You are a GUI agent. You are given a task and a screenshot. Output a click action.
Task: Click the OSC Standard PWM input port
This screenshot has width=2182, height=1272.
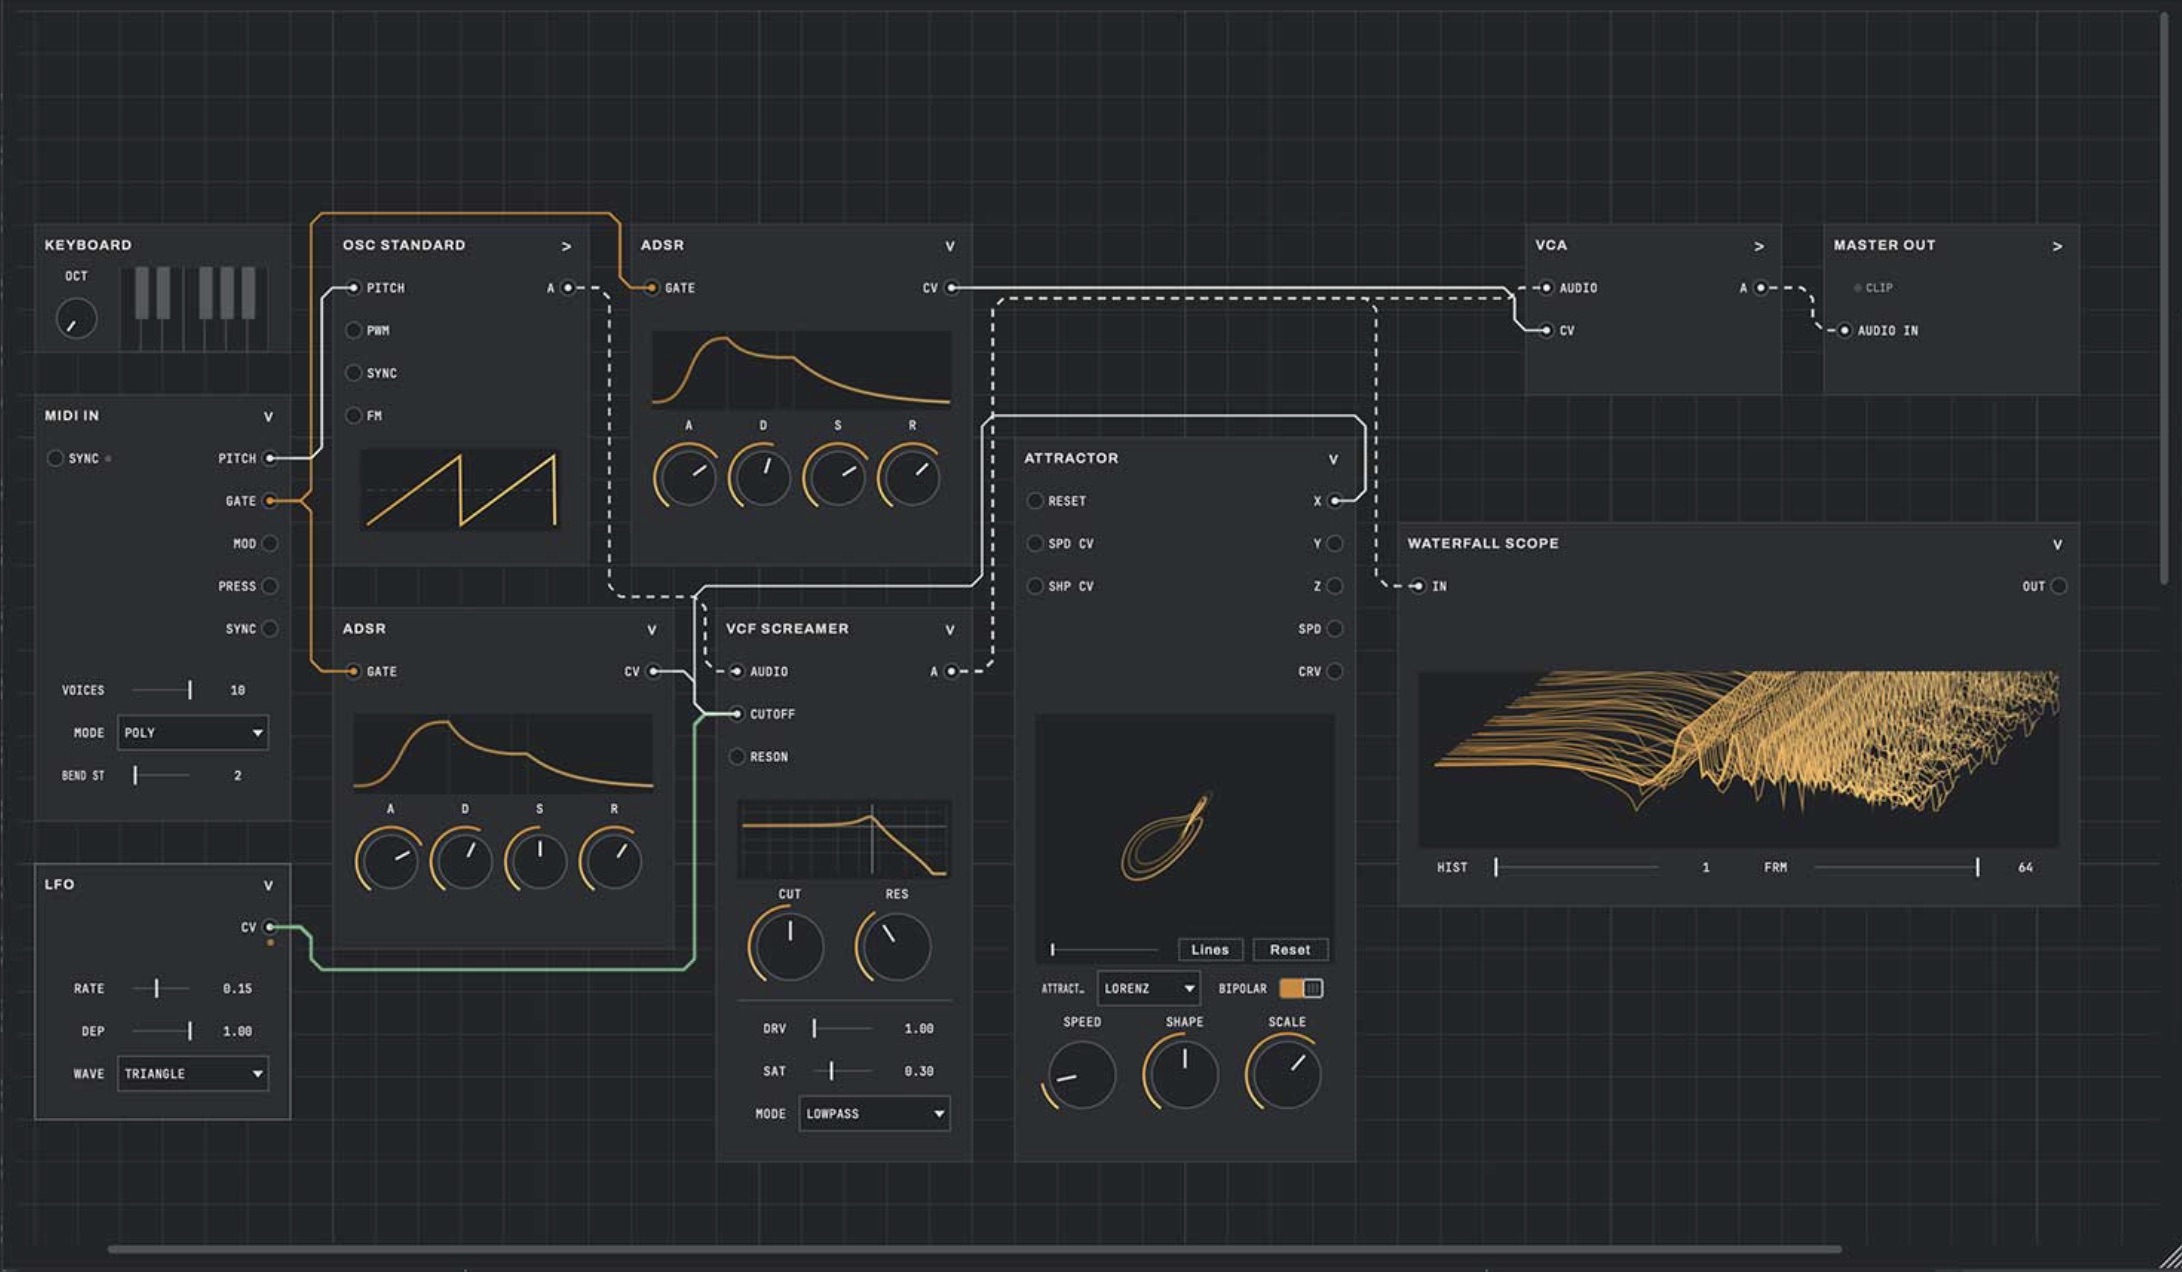tap(353, 330)
